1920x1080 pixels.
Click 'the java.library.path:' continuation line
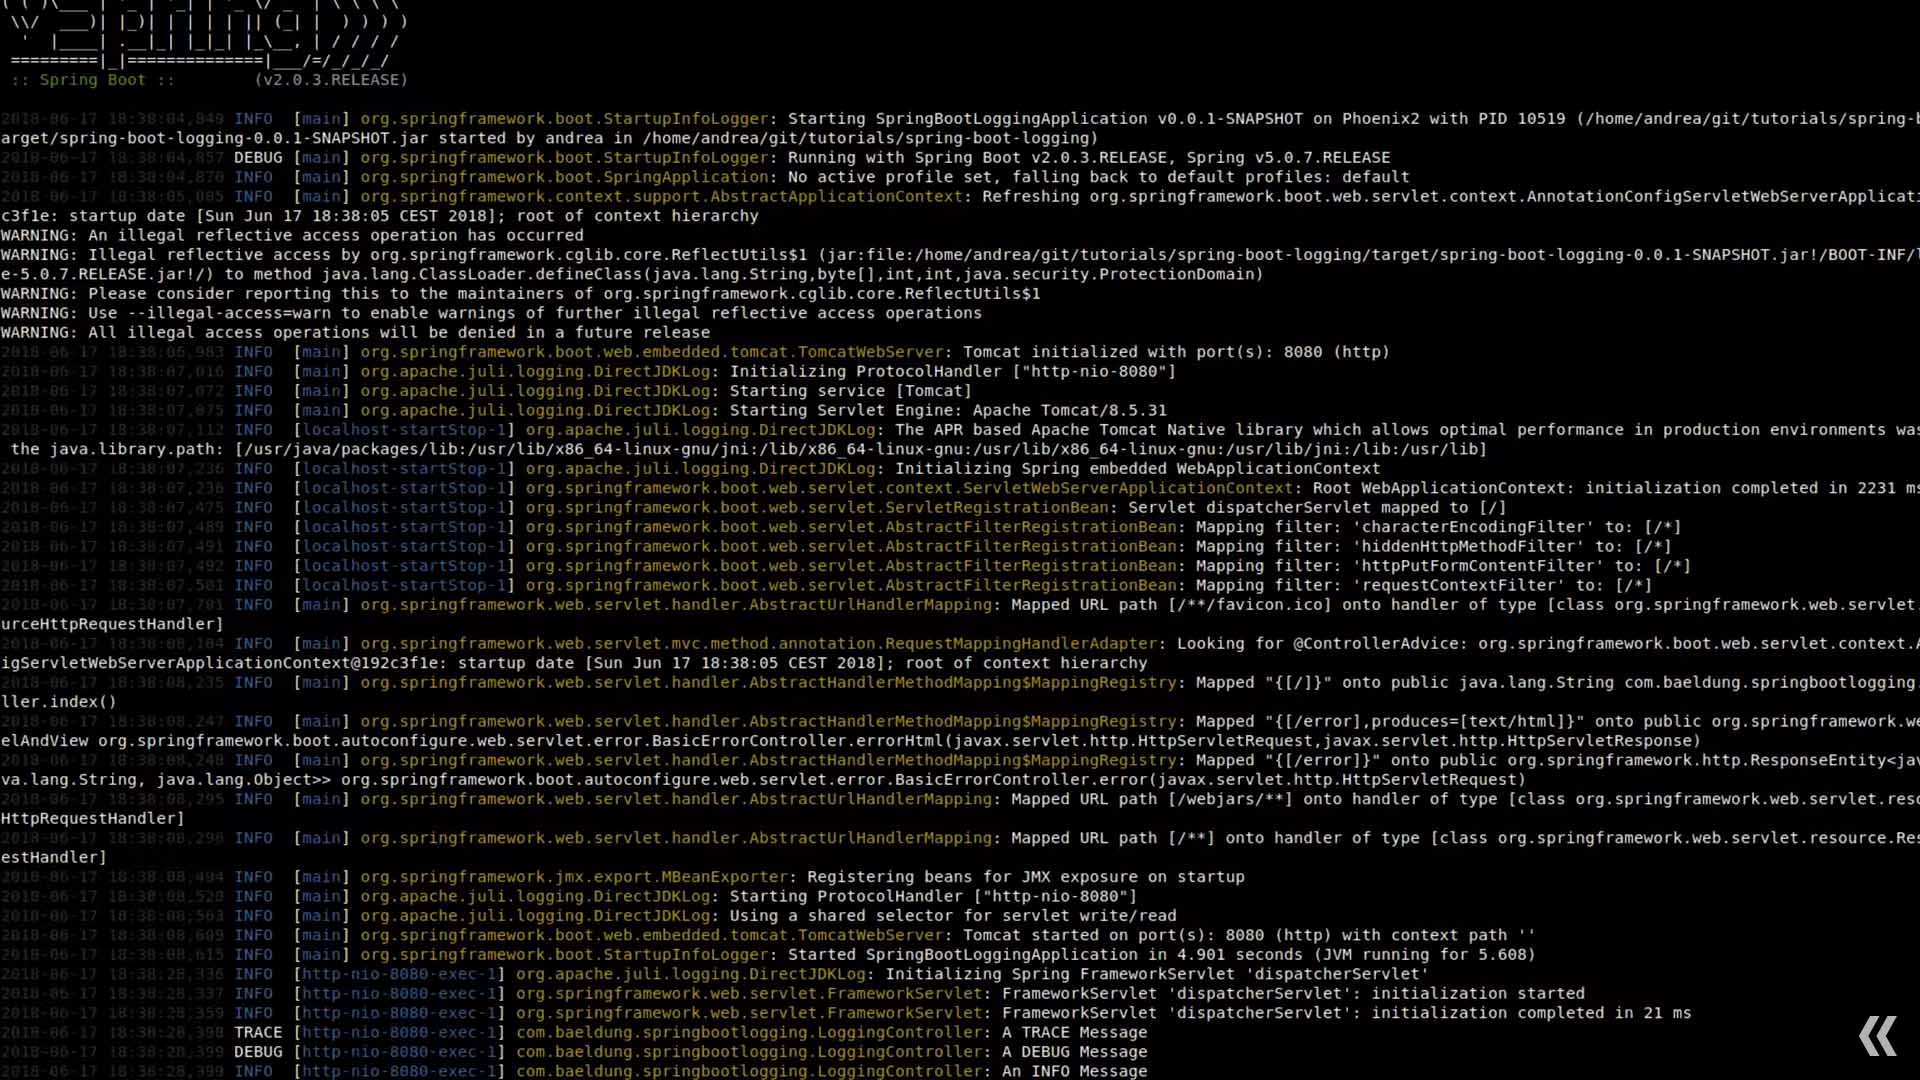[749, 450]
